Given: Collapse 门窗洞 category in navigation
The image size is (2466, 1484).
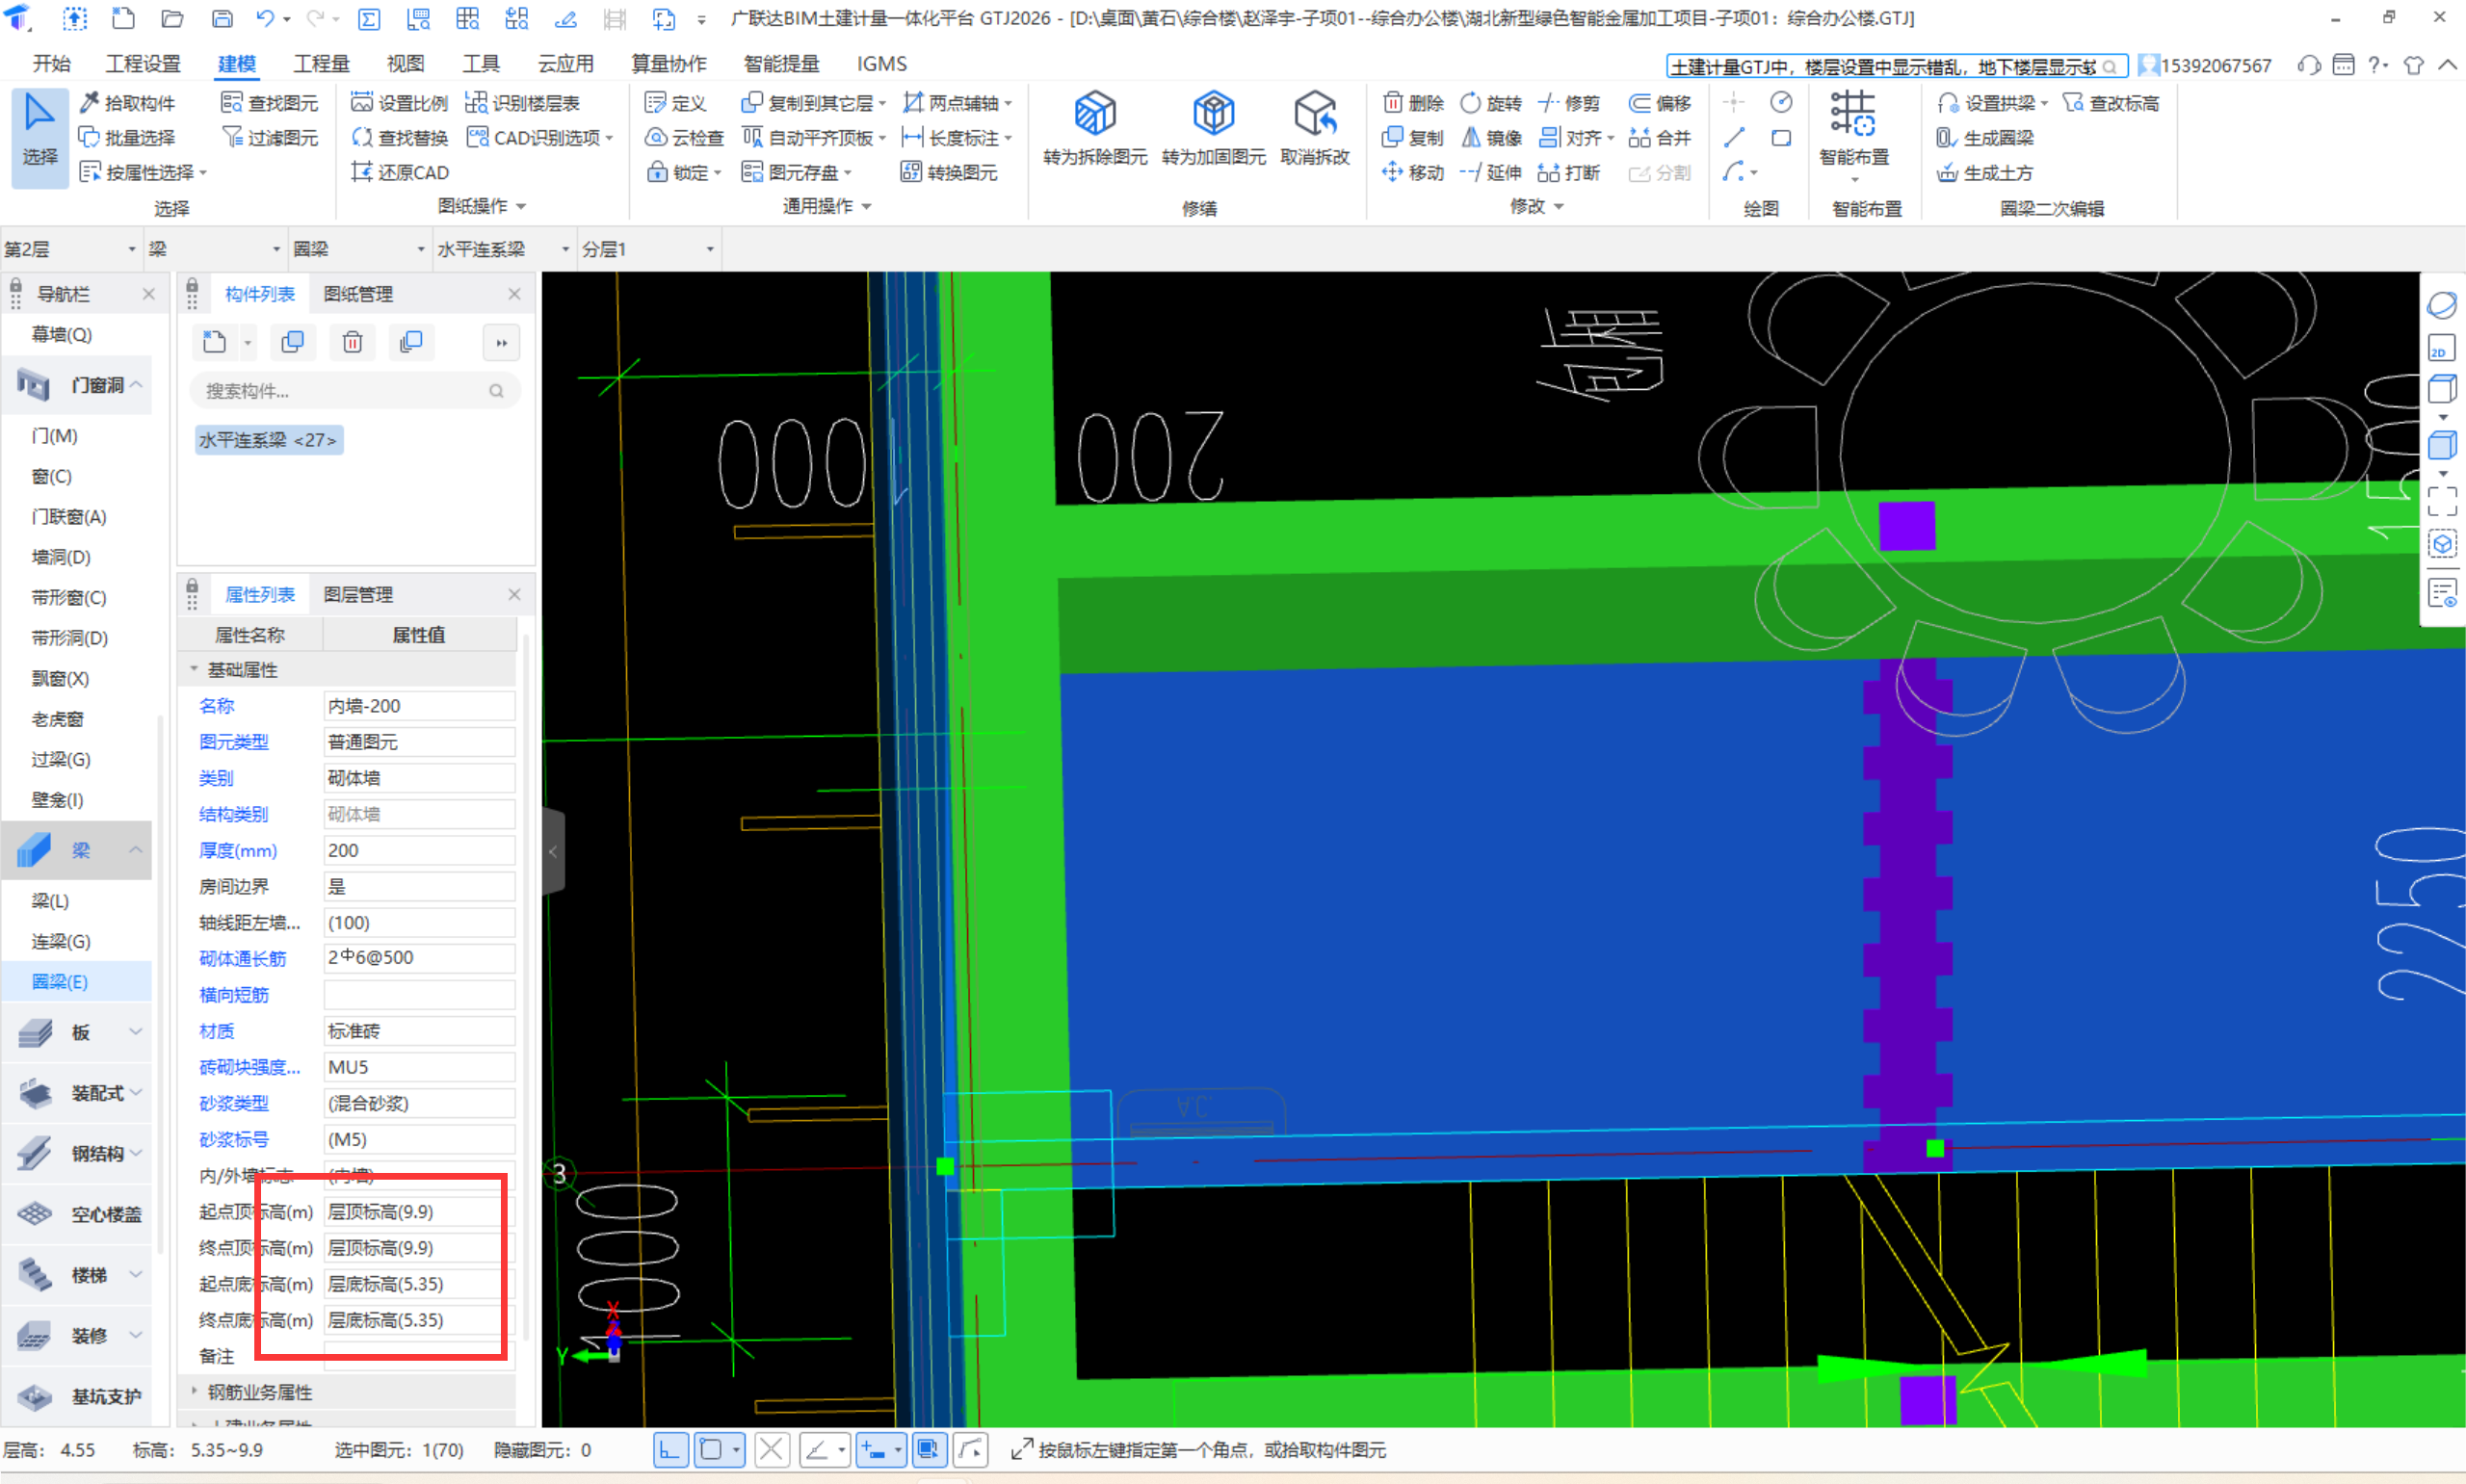Looking at the screenshot, I should (x=136, y=385).
